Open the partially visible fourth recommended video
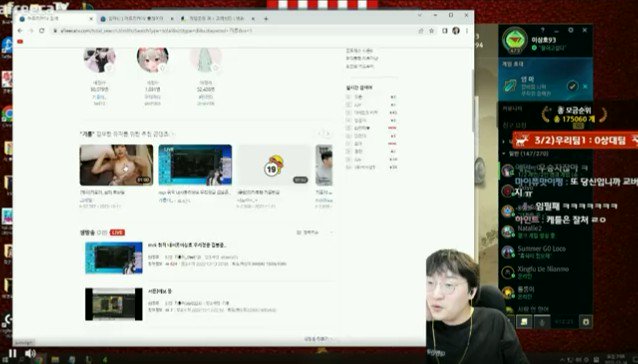Image resolution: width=638 pixels, height=364 pixels. tap(324, 165)
